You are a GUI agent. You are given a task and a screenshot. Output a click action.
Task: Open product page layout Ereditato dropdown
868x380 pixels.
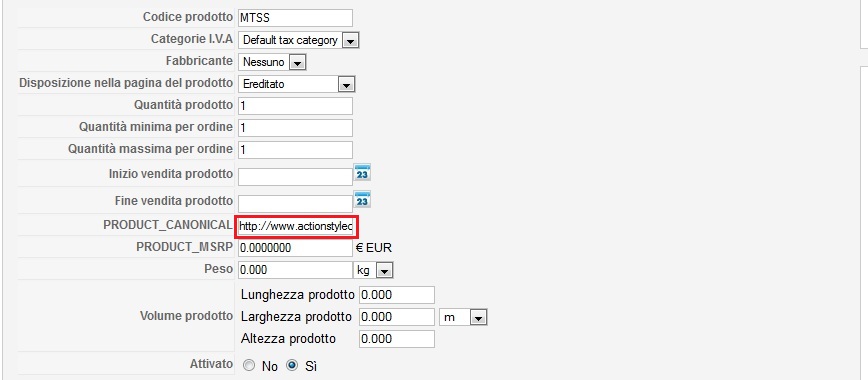tap(297, 84)
